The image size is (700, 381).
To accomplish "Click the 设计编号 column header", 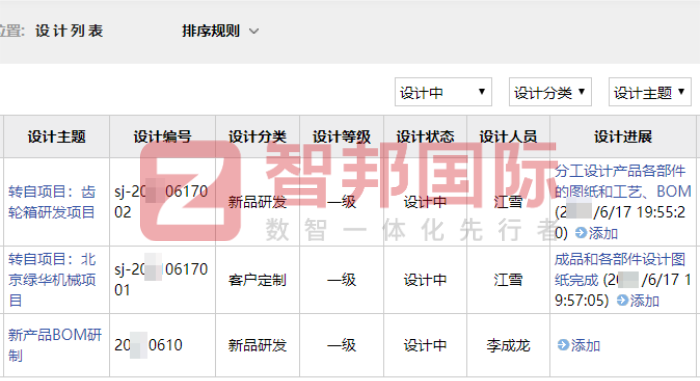I will pos(162,137).
